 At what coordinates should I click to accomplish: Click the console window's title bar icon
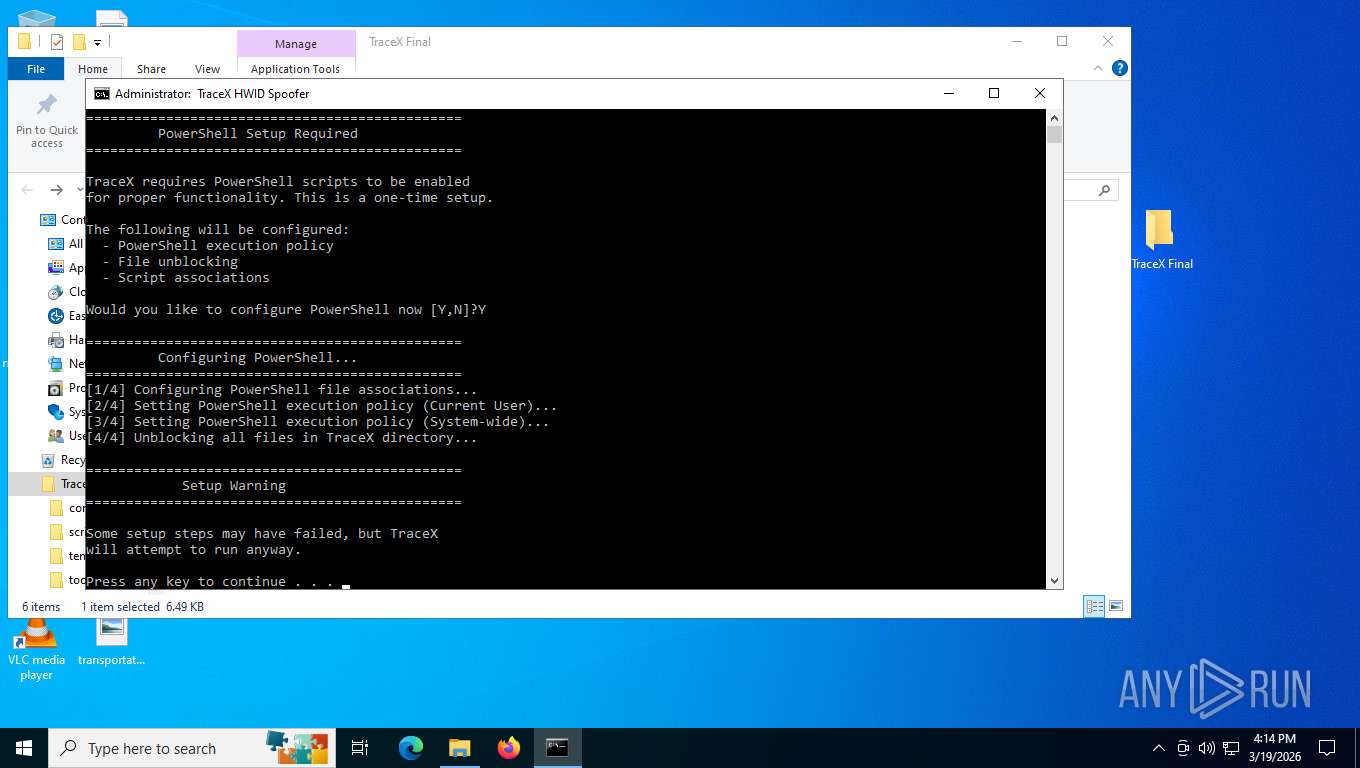tap(102, 93)
